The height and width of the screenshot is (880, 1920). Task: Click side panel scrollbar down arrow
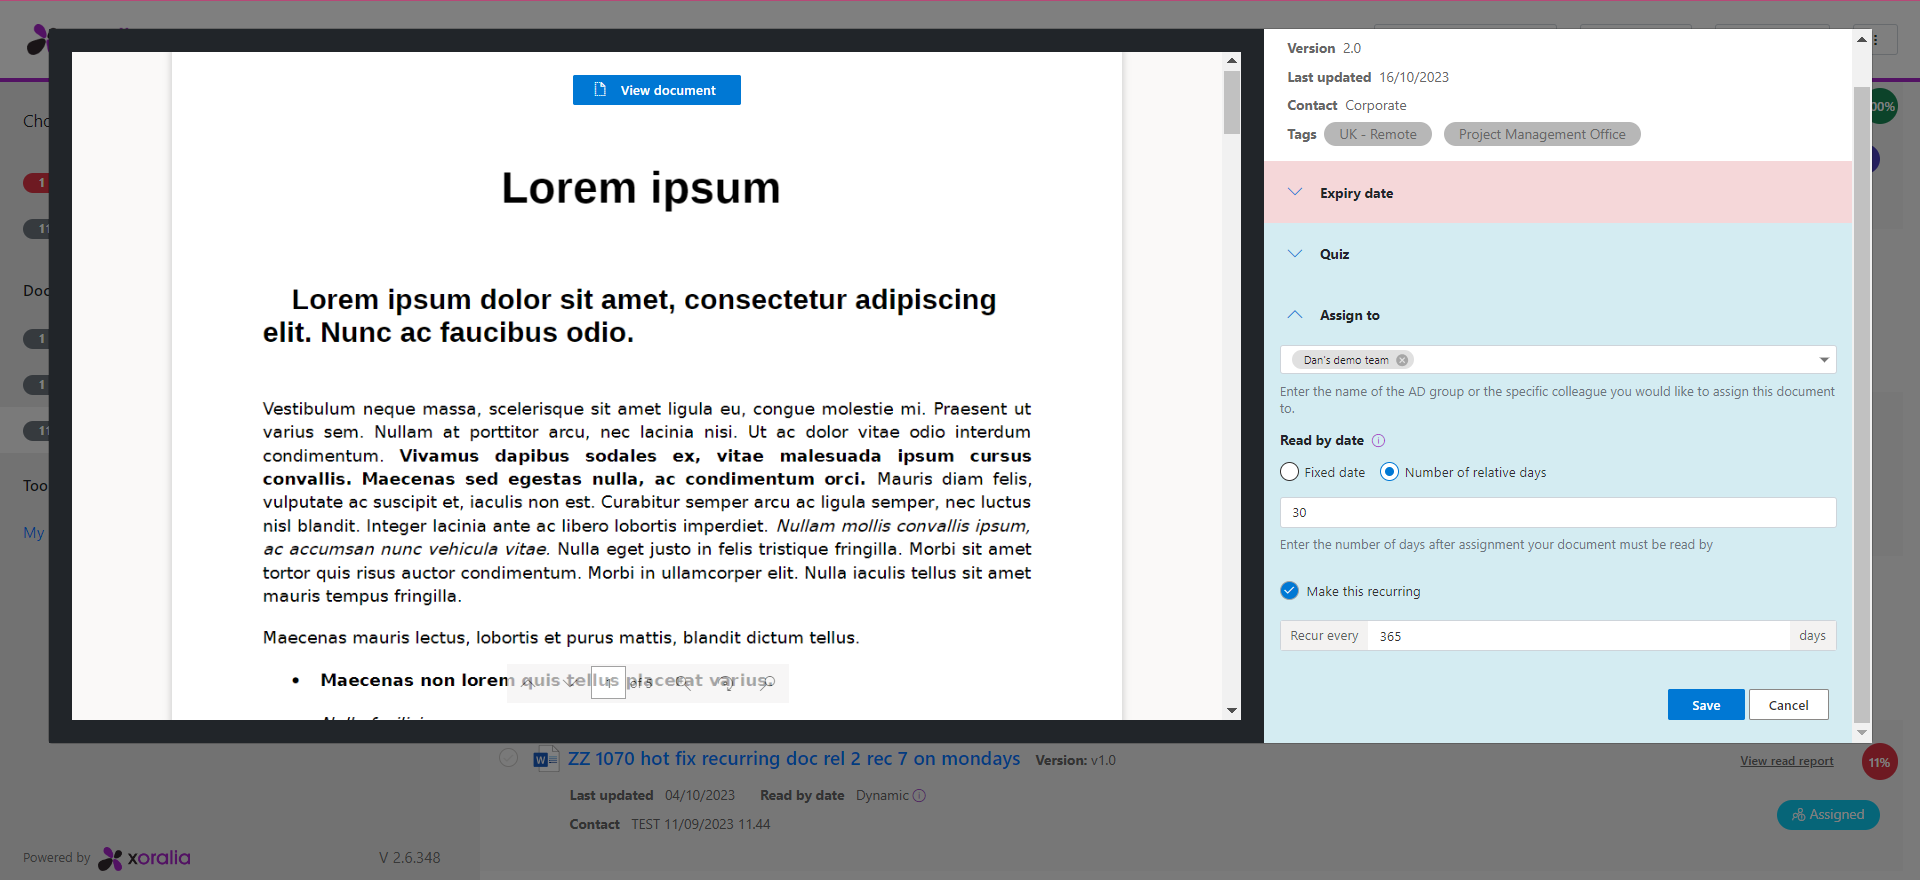(x=1862, y=733)
